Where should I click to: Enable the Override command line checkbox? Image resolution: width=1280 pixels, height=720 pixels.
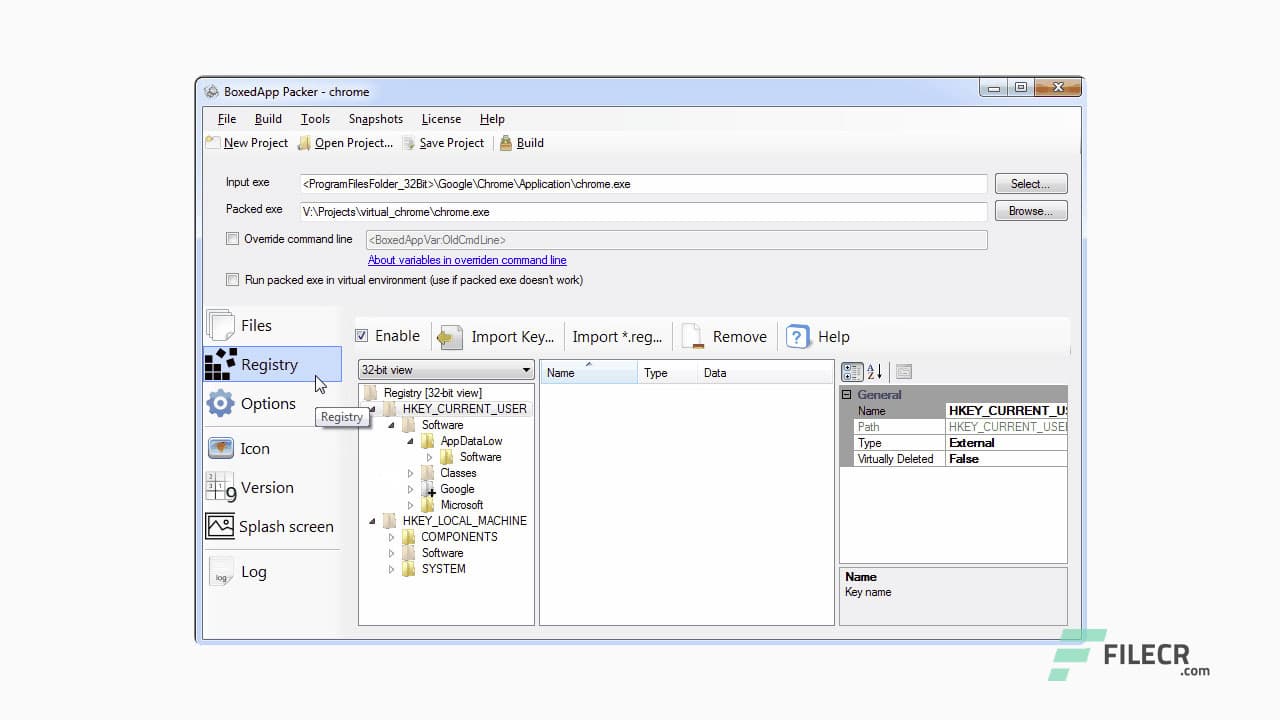click(x=233, y=239)
